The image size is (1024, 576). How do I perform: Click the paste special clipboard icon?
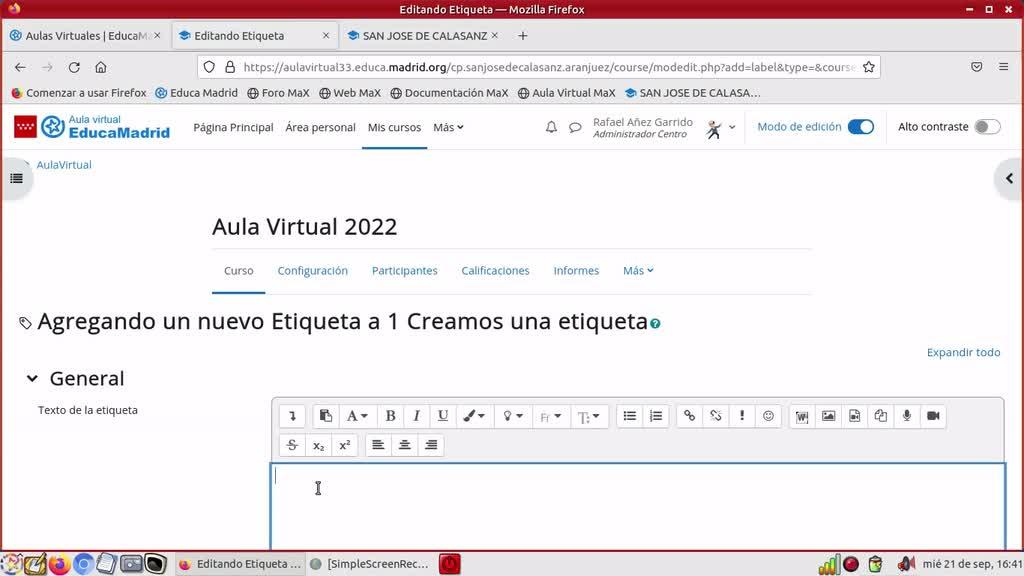point(325,416)
